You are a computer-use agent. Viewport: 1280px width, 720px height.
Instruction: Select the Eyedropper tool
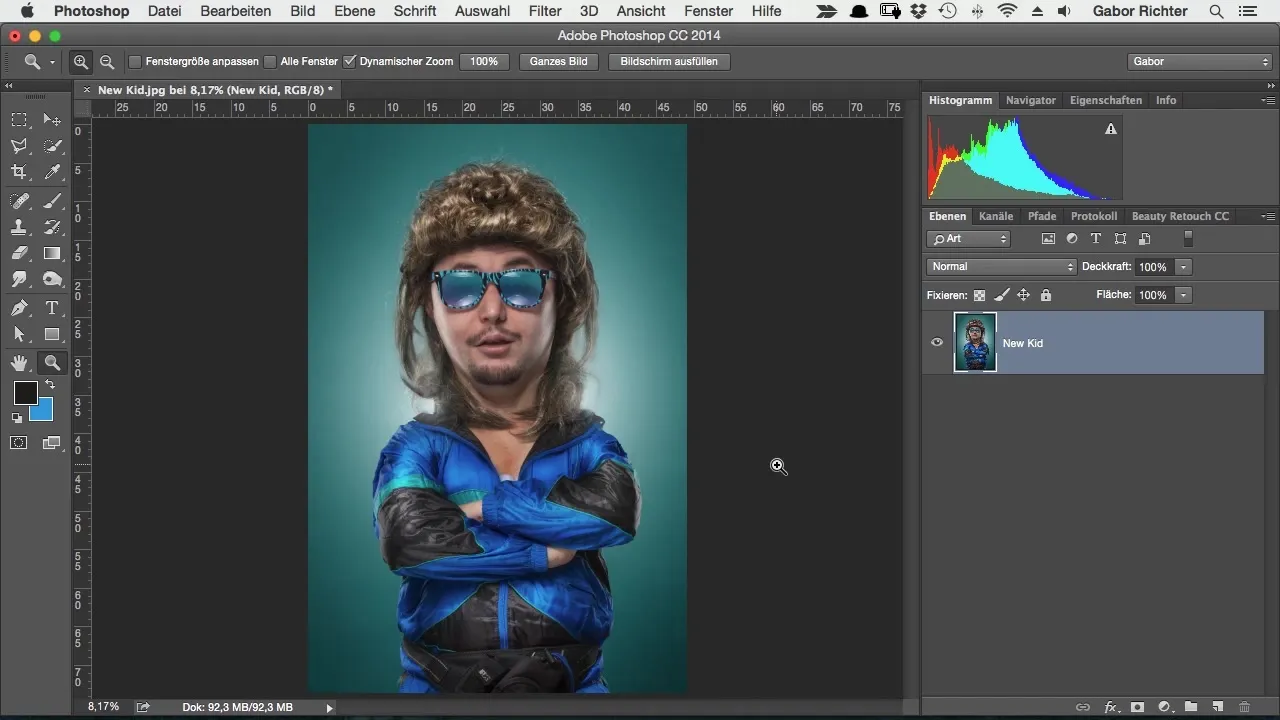52,172
